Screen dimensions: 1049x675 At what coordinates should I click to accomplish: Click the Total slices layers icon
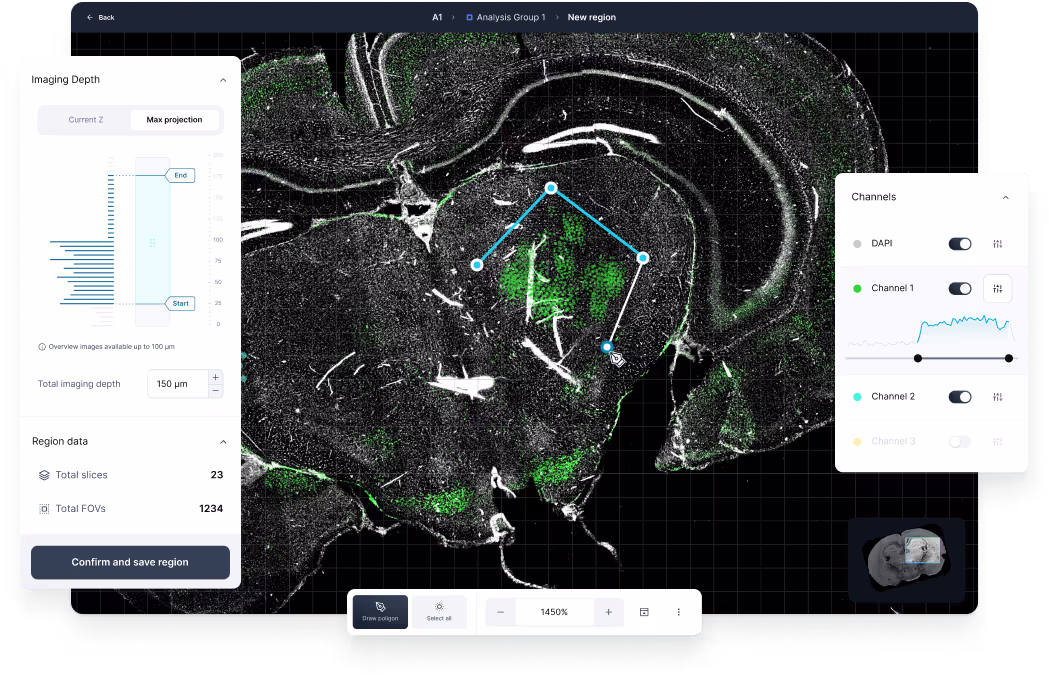pos(44,475)
